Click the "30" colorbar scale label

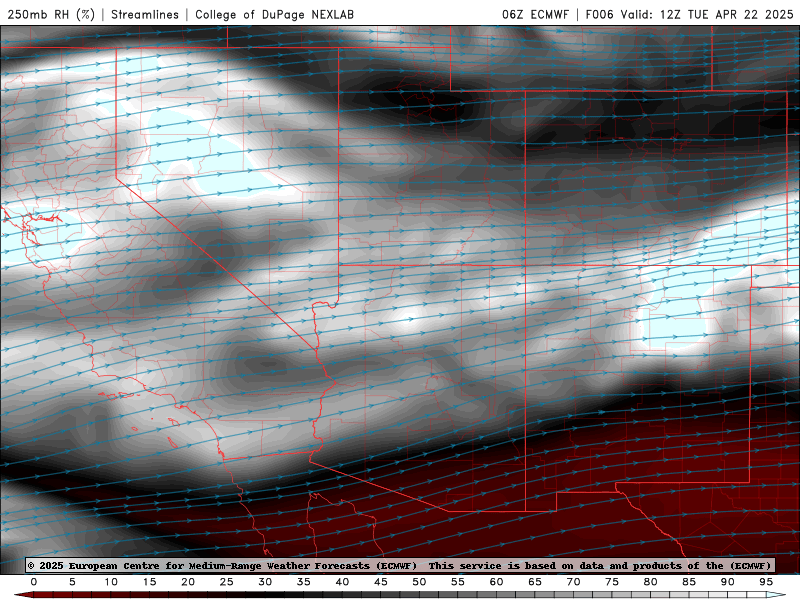tap(265, 582)
